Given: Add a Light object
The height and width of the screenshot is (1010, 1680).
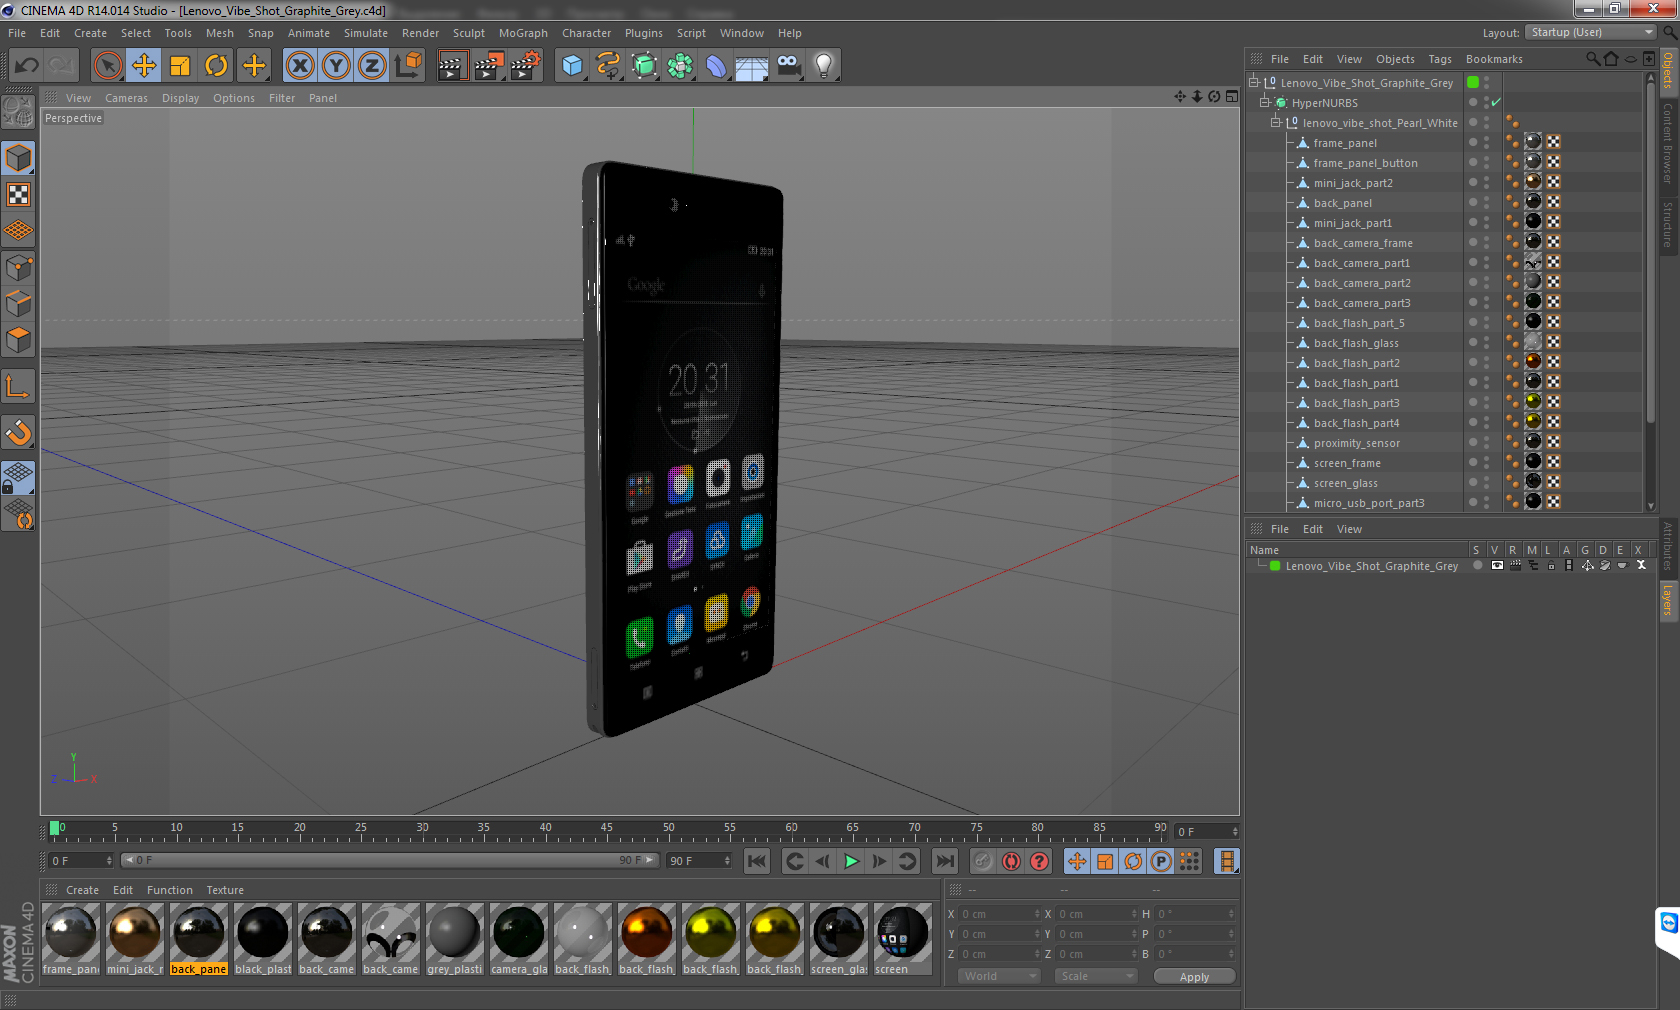Looking at the screenshot, I should point(824,66).
